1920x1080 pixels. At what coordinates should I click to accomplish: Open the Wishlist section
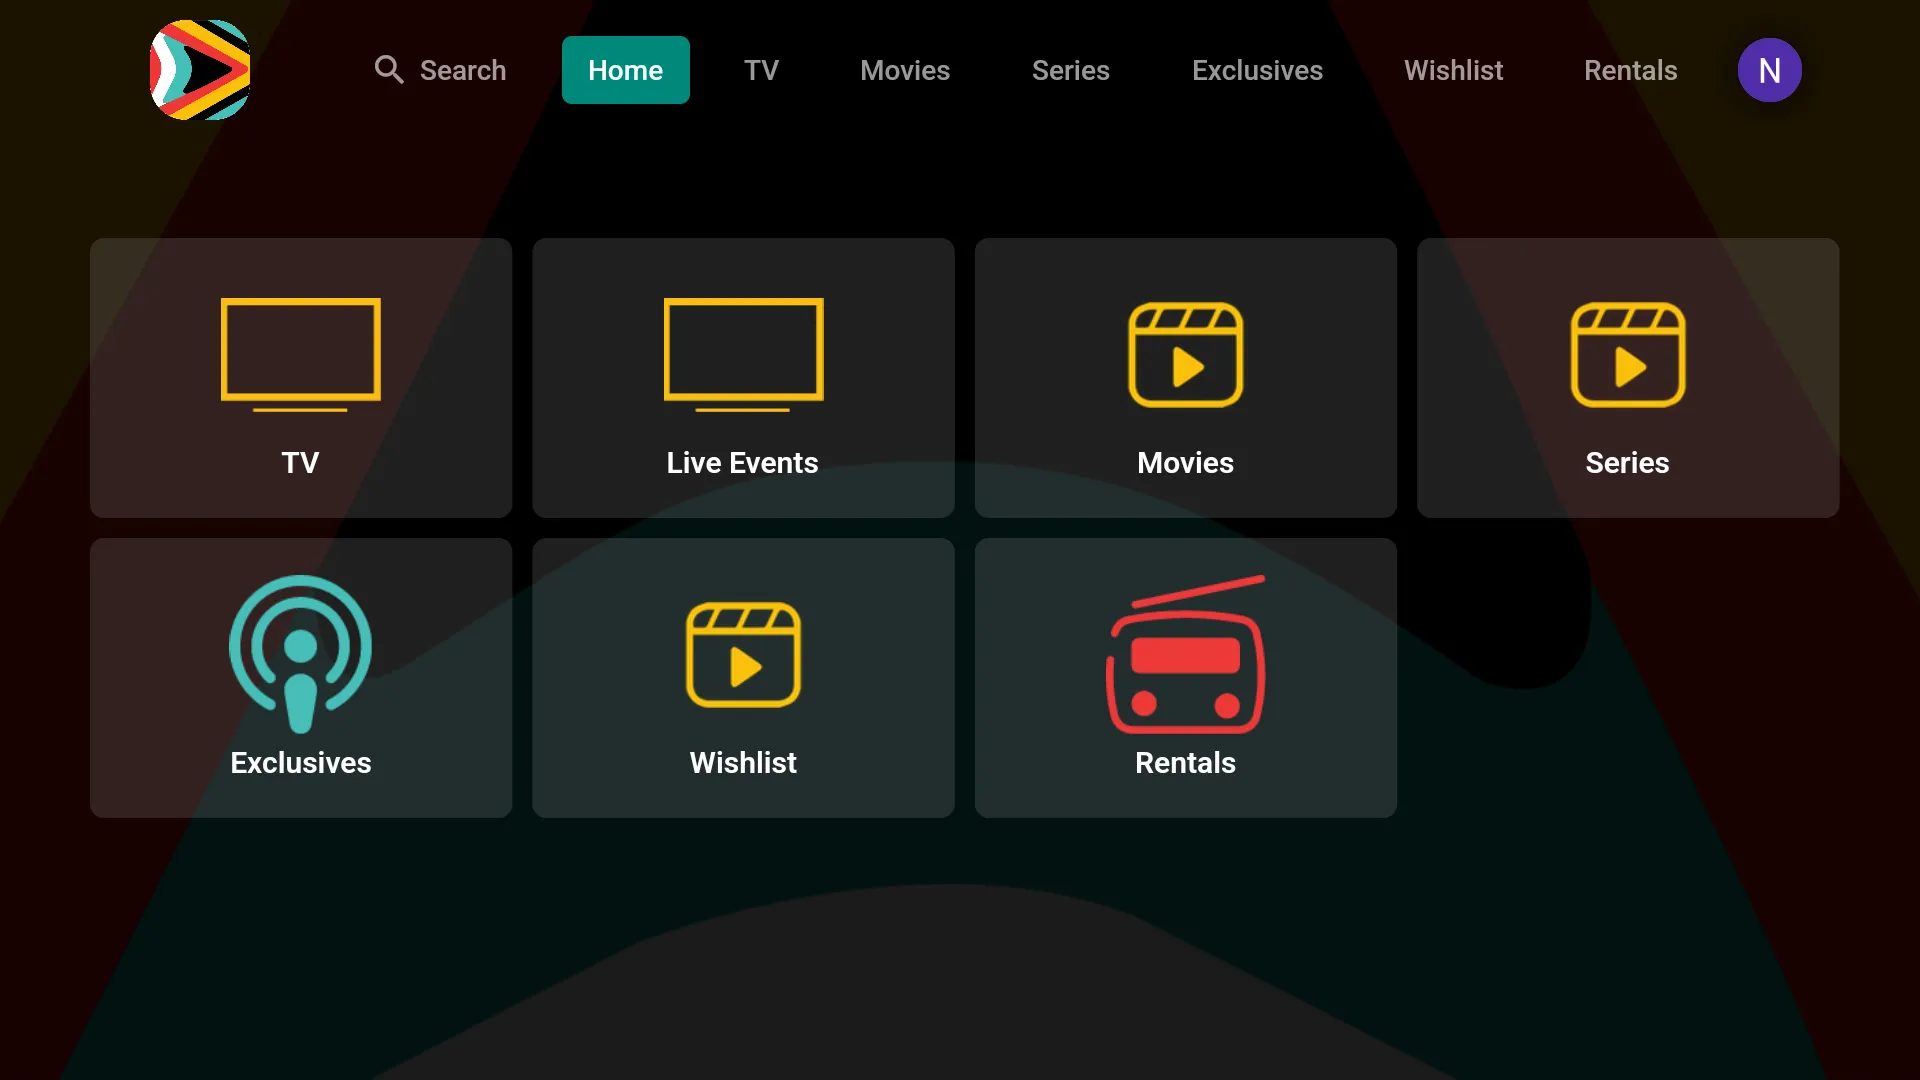[742, 676]
